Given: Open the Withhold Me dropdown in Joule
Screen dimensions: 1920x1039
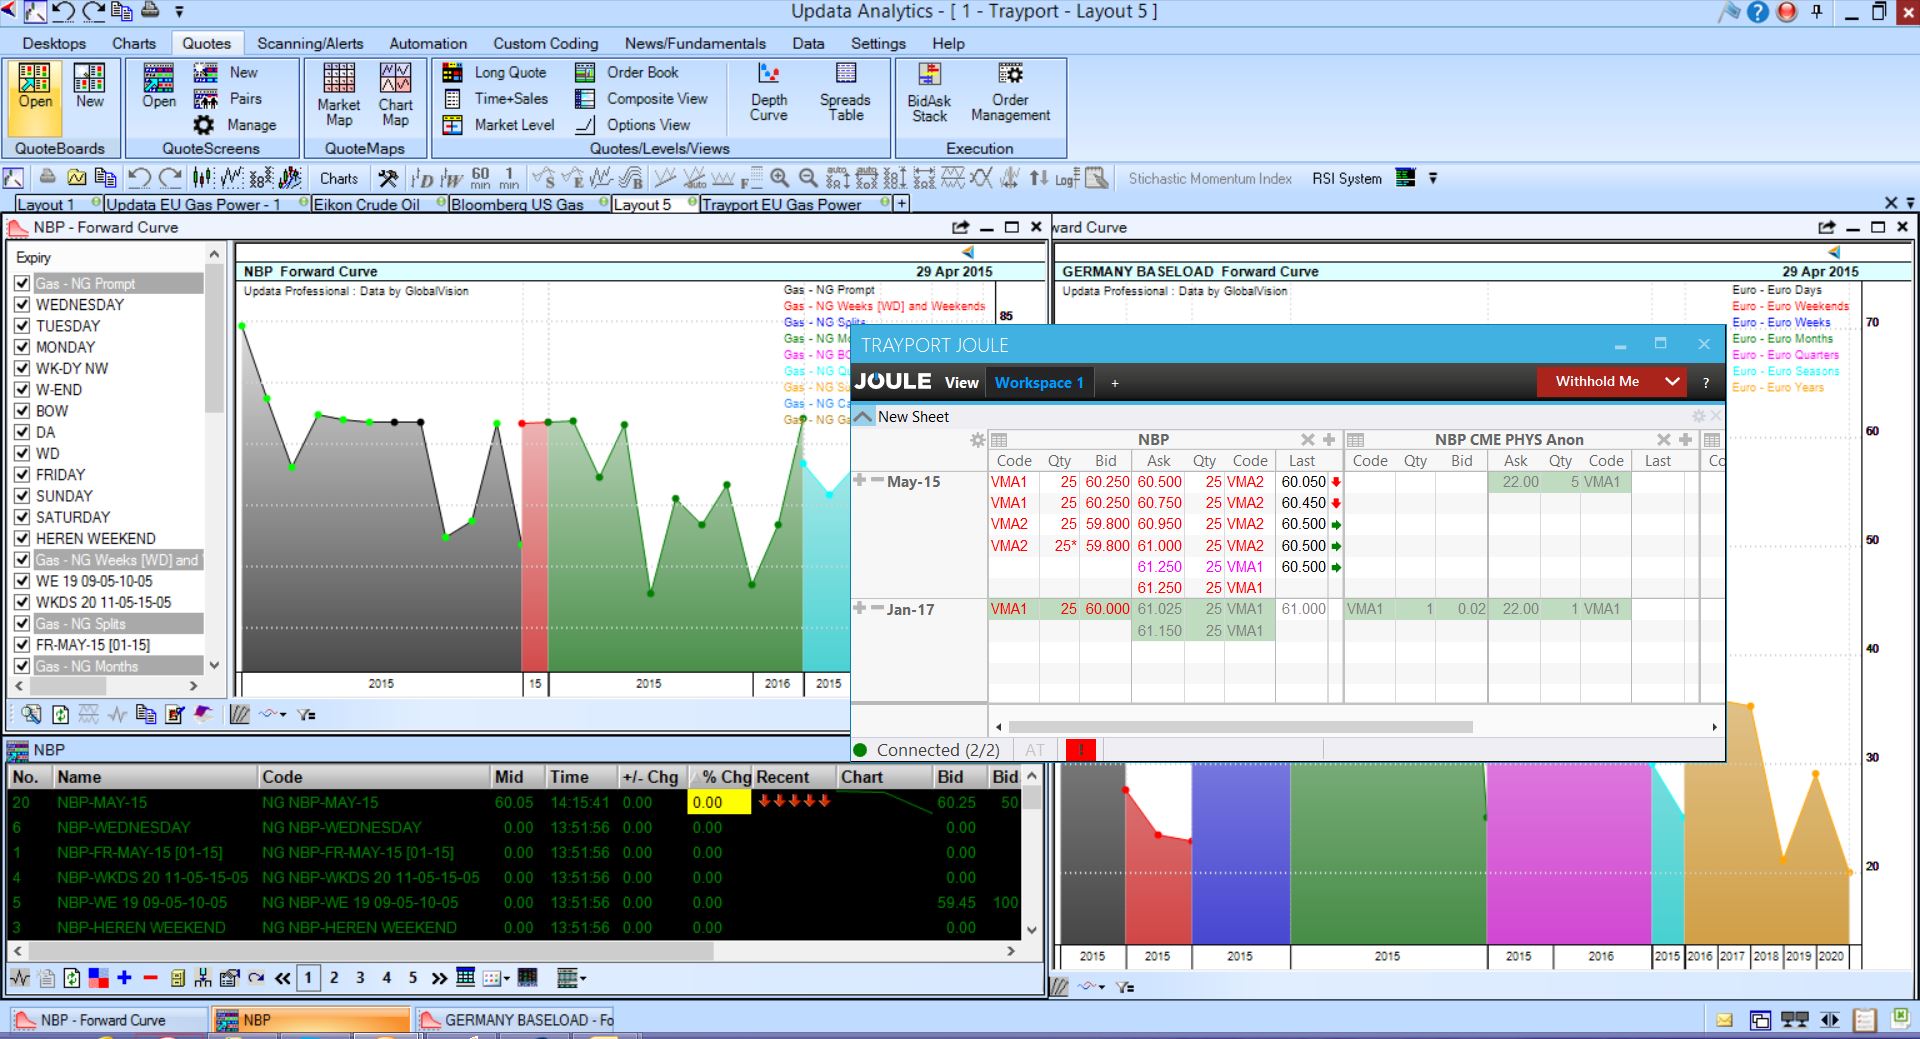Looking at the screenshot, I should point(1671,381).
